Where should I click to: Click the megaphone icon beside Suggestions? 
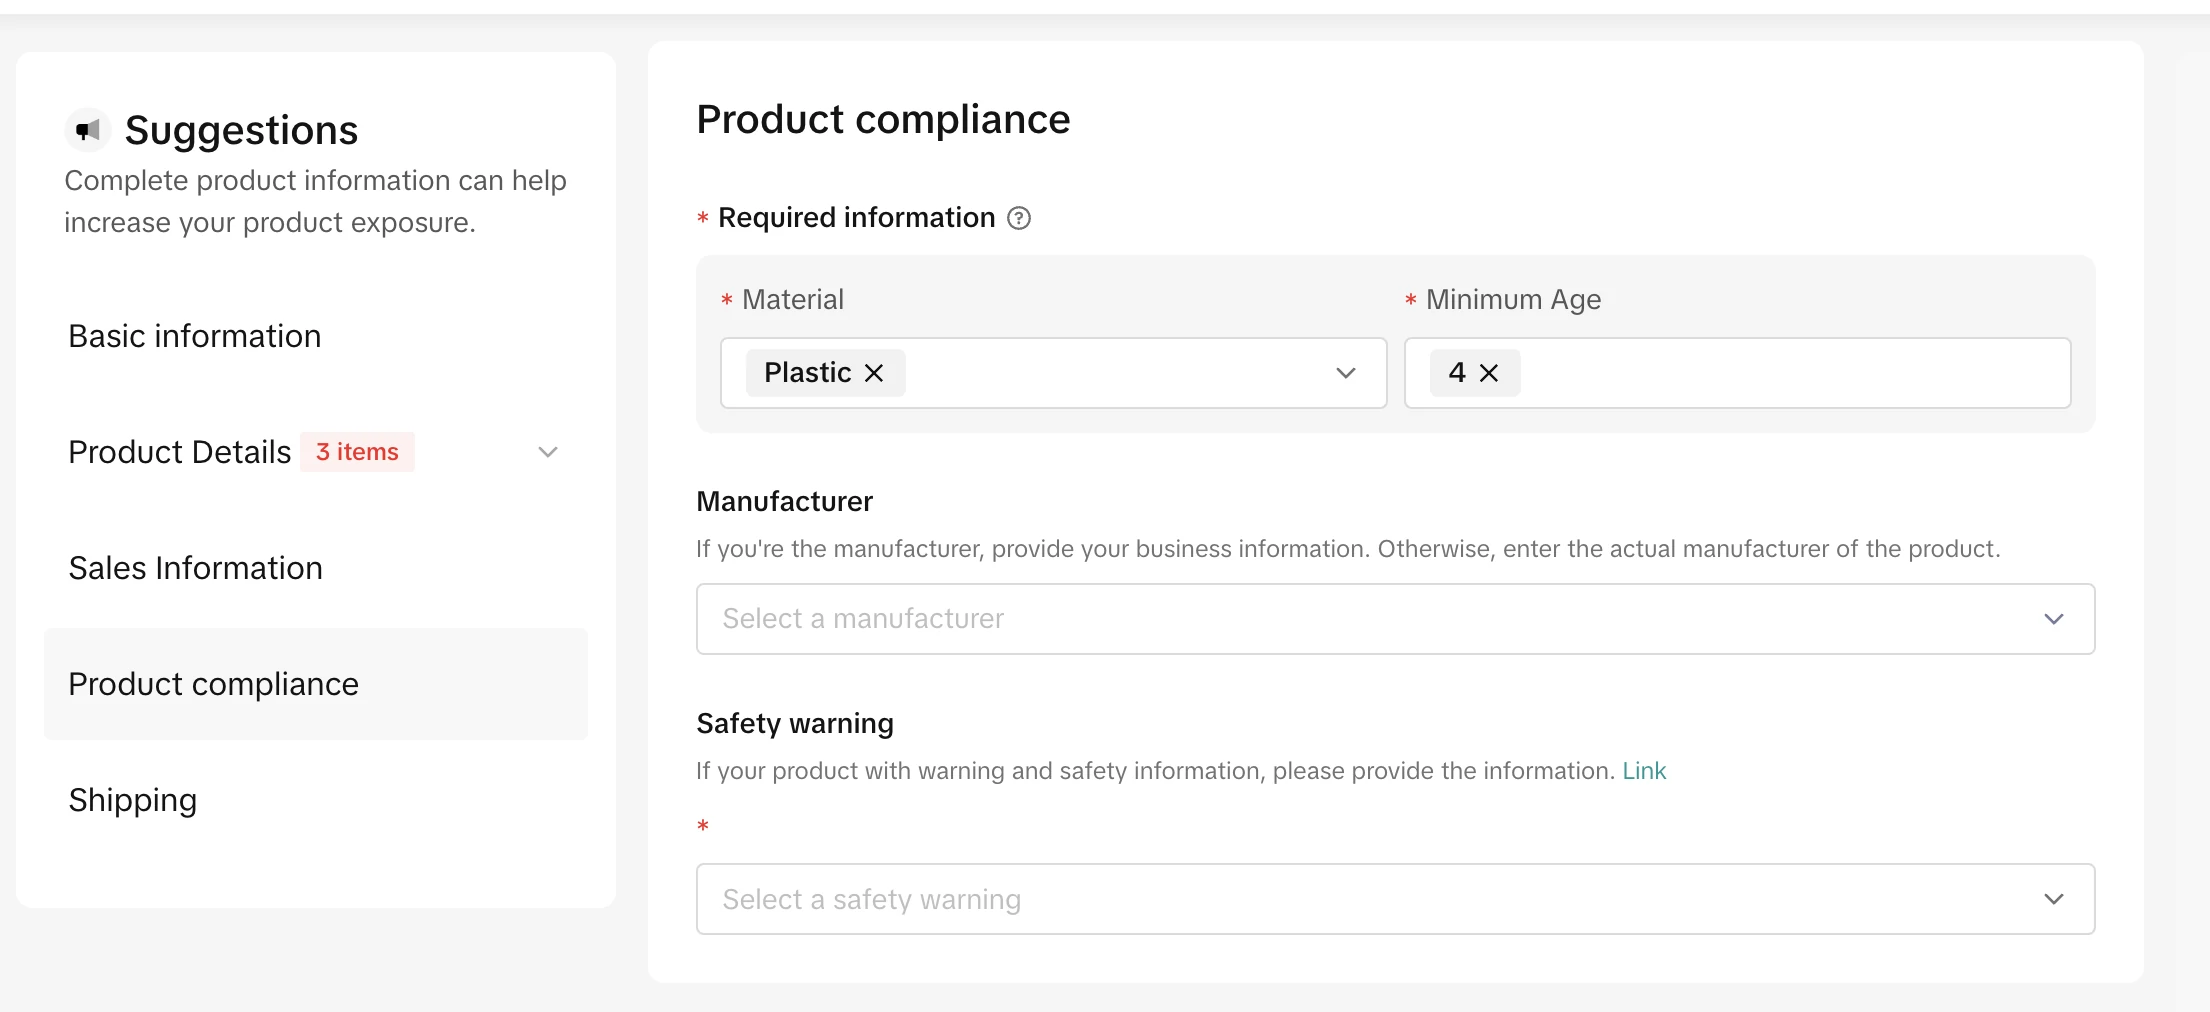[x=88, y=130]
